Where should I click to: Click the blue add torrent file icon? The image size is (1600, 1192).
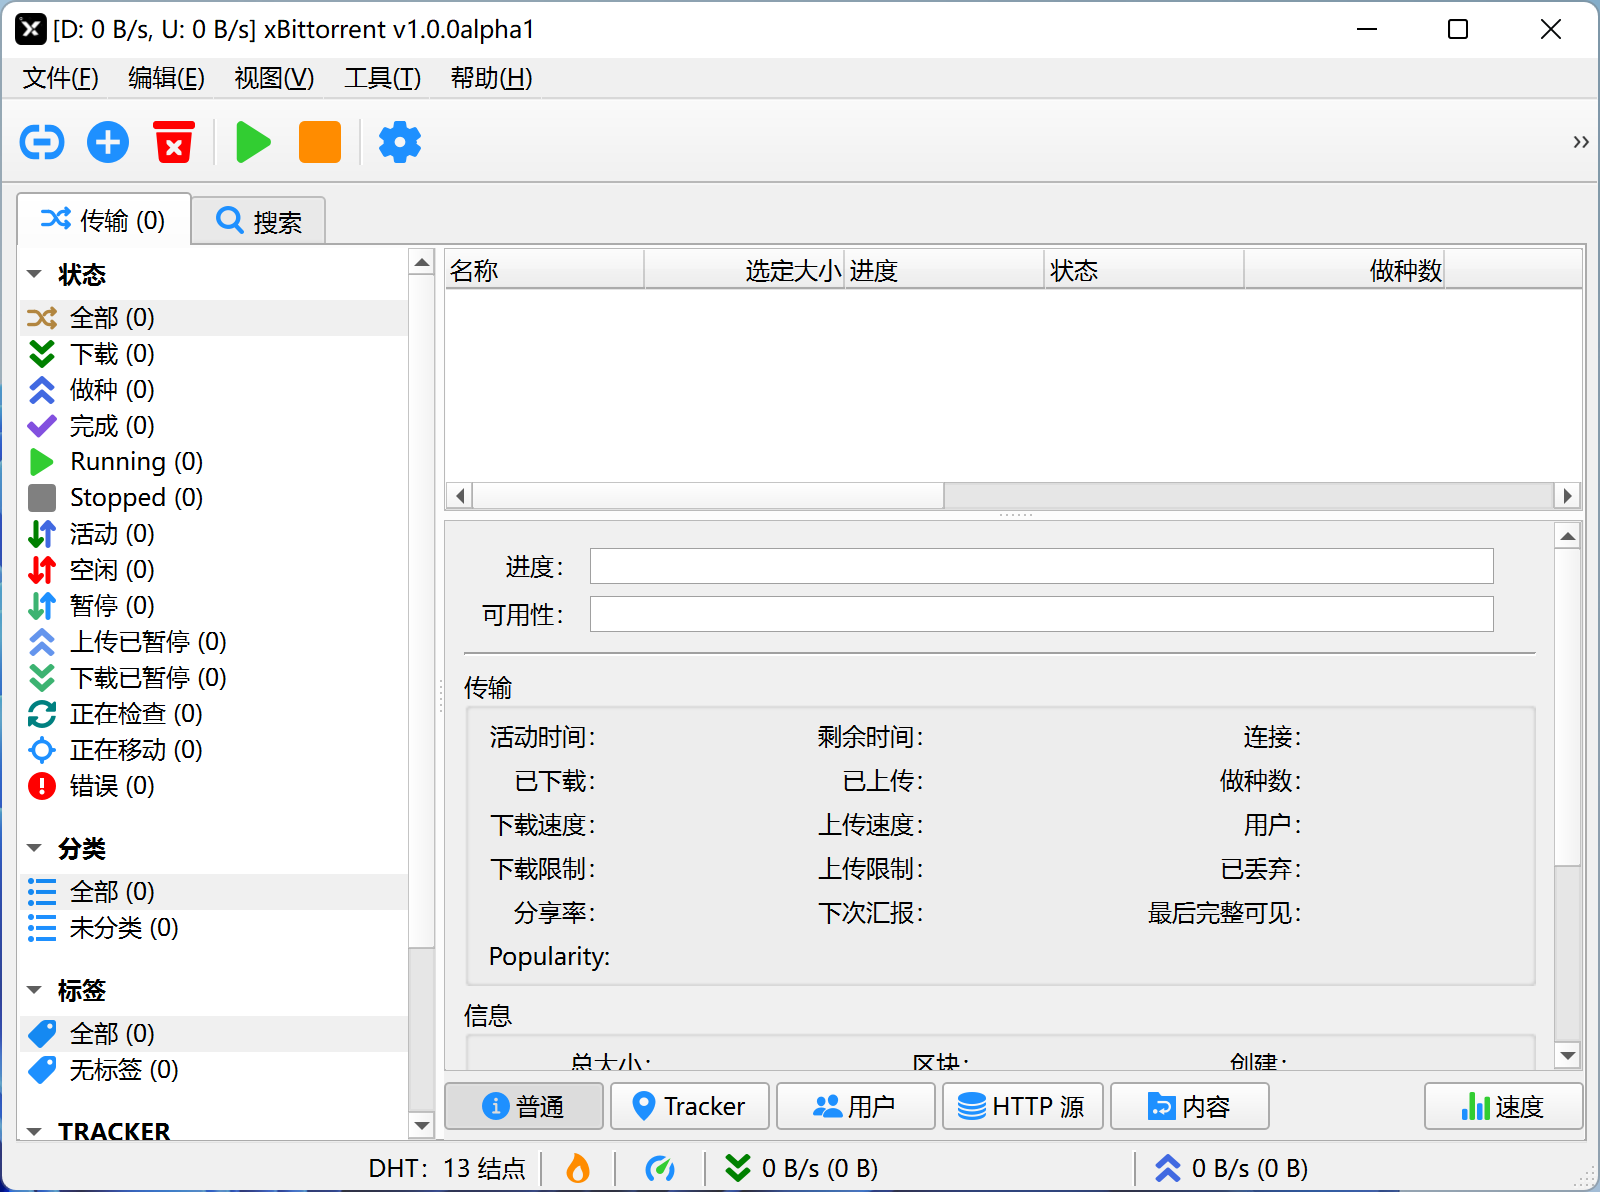coord(108,142)
